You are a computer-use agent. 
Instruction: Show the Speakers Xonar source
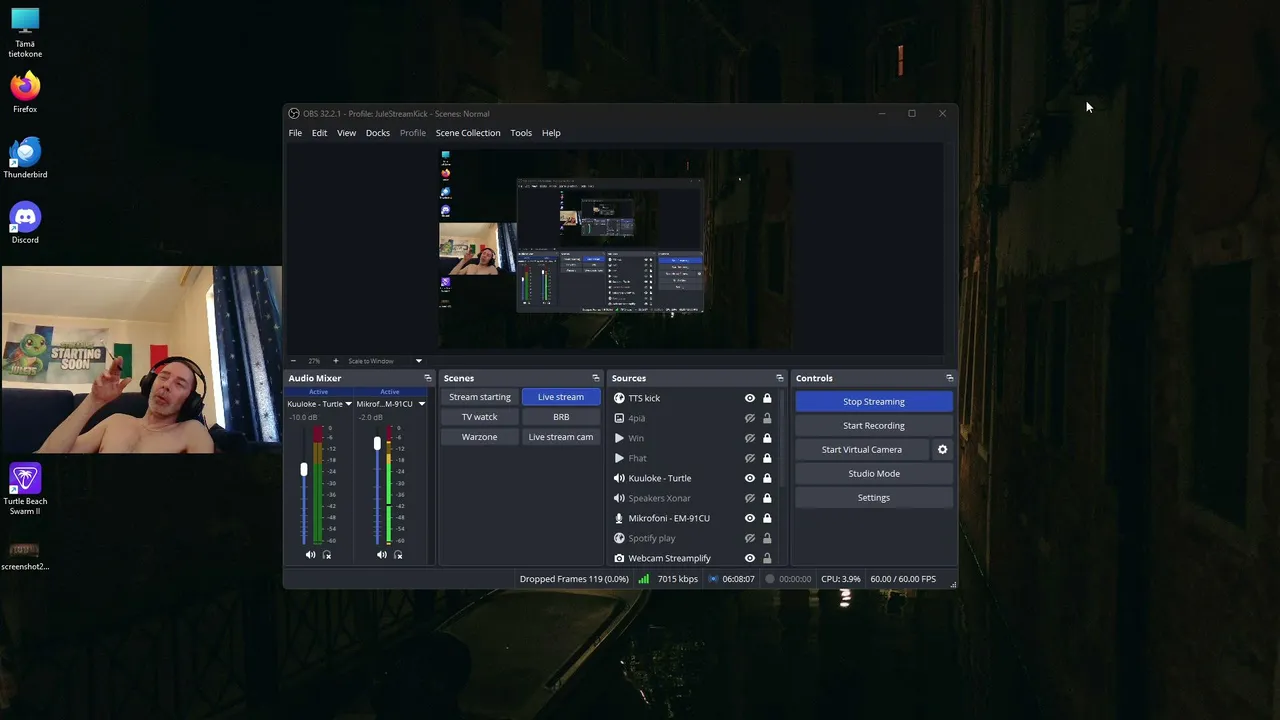[x=749, y=498]
